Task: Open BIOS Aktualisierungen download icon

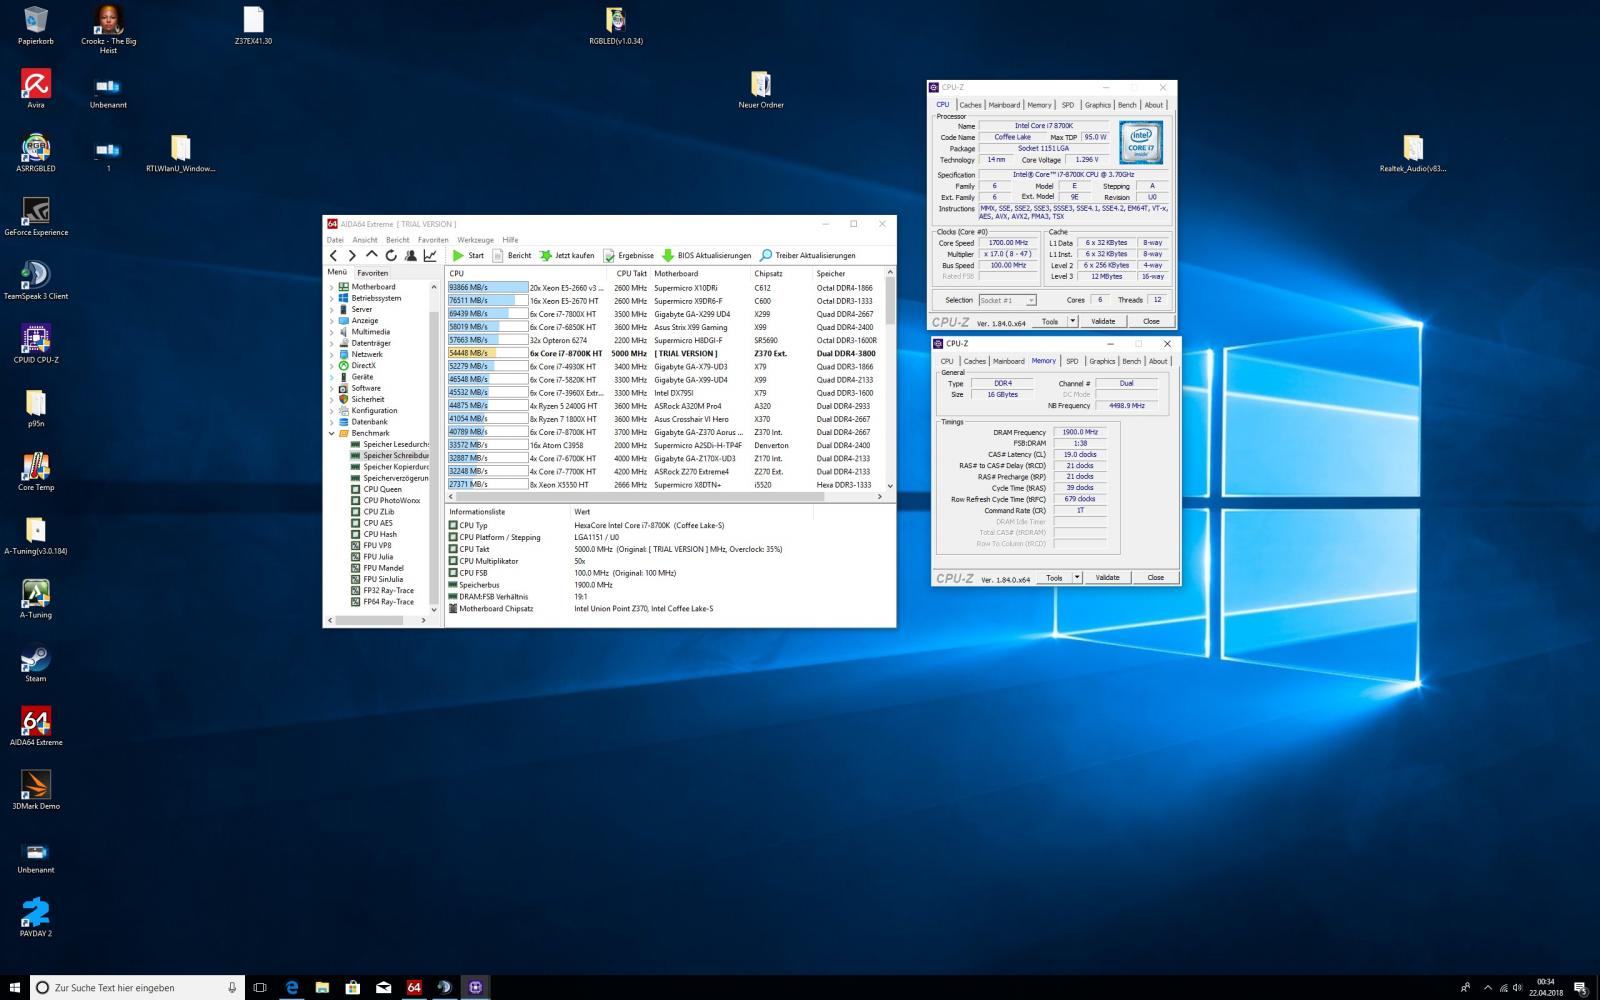Action: [668, 255]
